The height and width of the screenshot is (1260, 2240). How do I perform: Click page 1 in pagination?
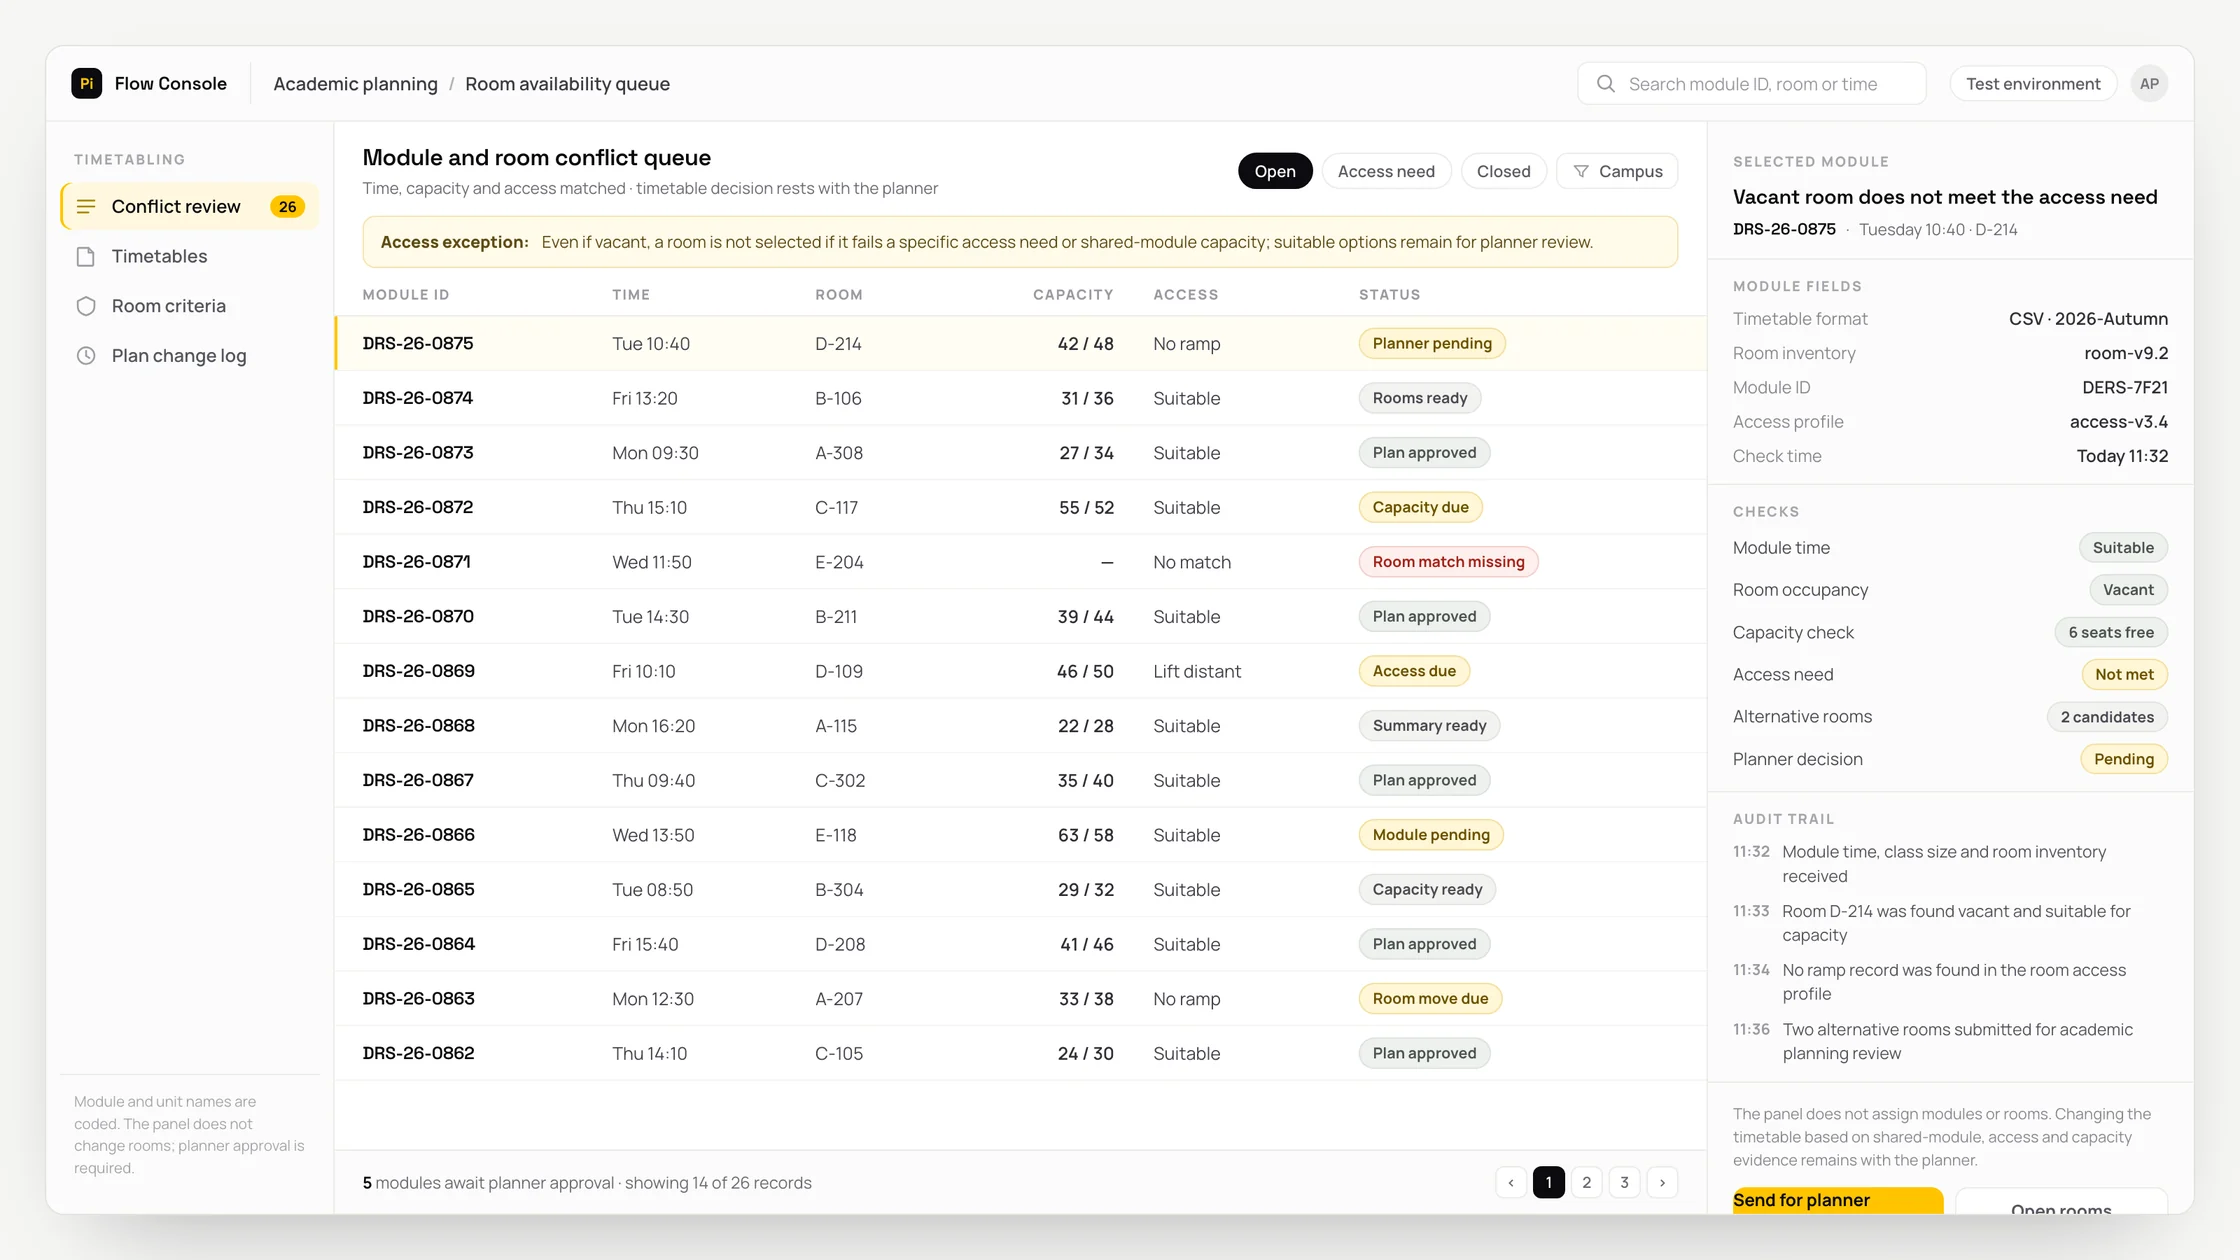(1549, 1183)
